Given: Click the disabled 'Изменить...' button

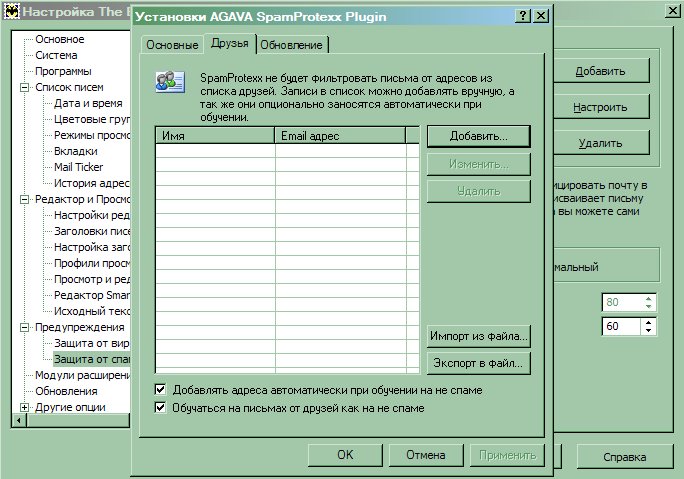Looking at the screenshot, I should (479, 164).
